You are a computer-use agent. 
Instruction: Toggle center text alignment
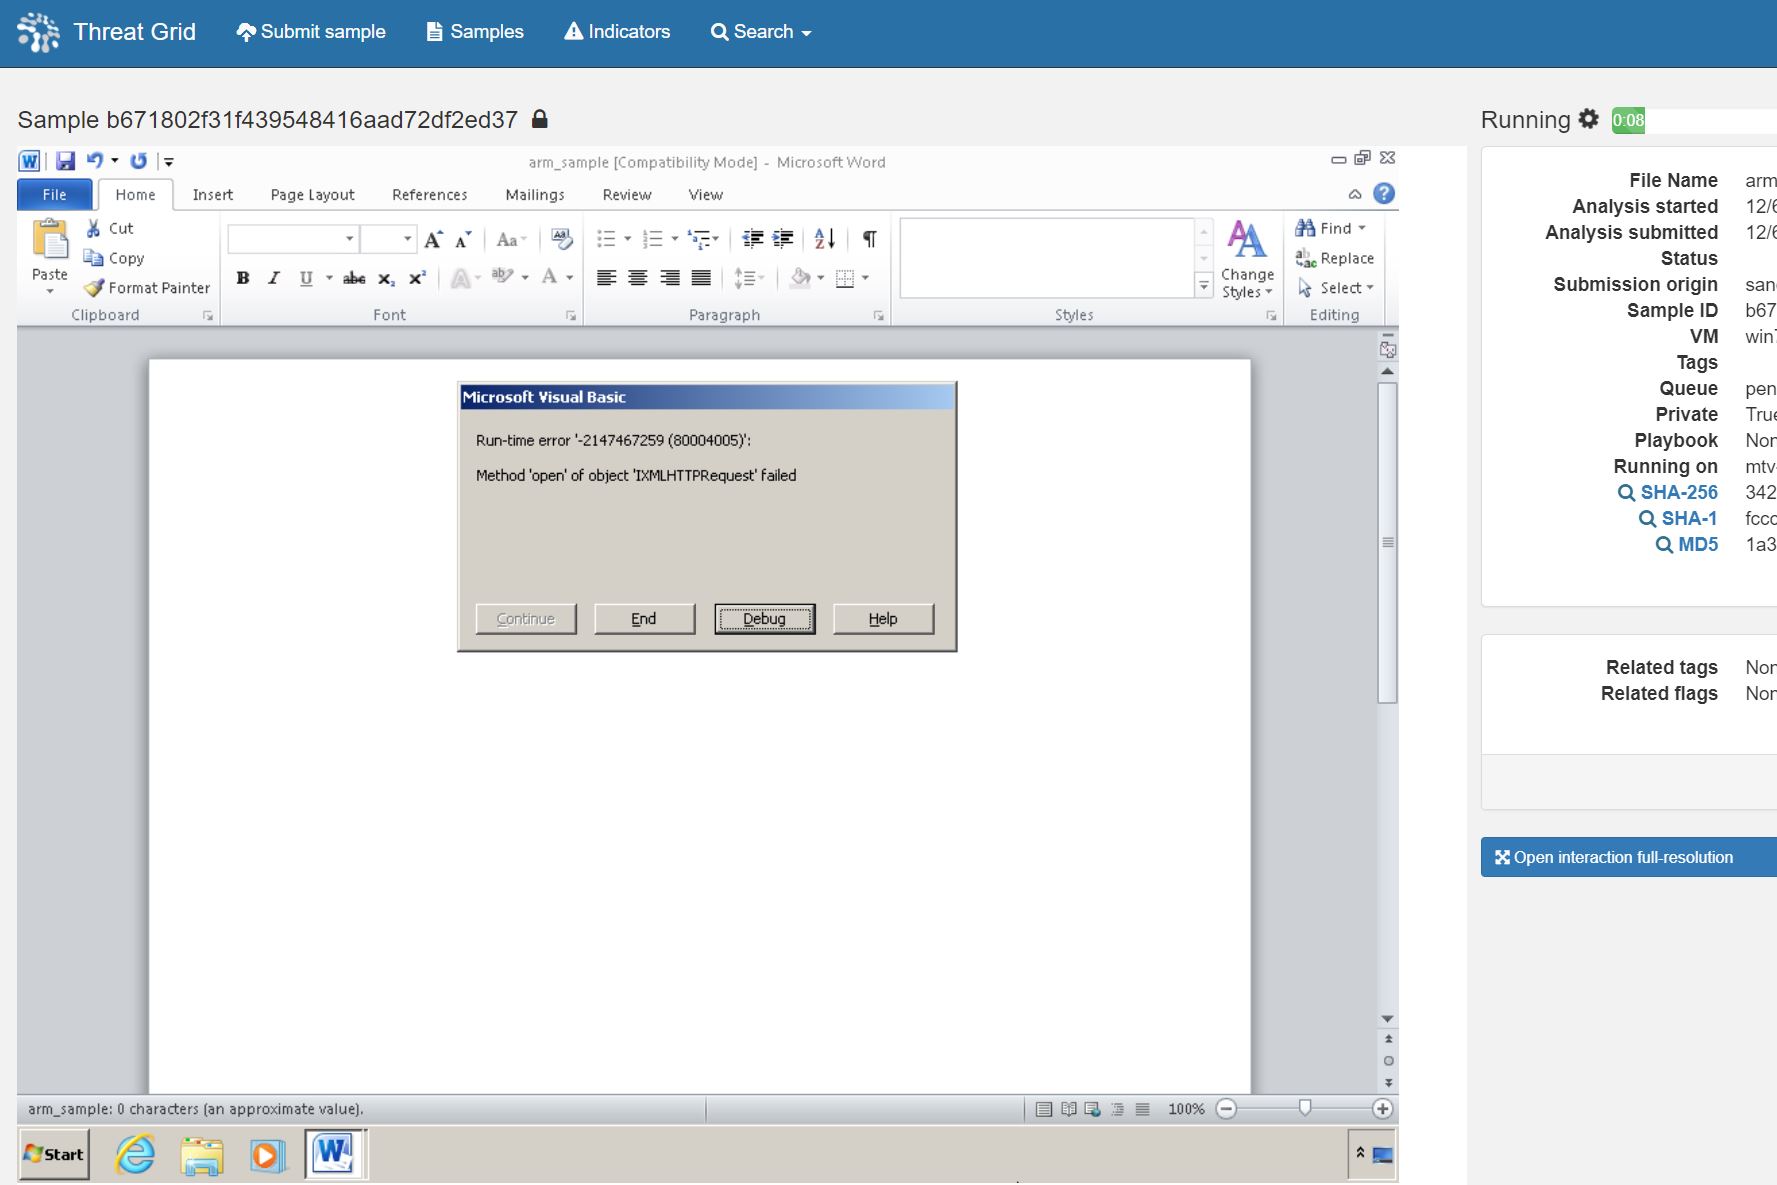click(x=638, y=278)
